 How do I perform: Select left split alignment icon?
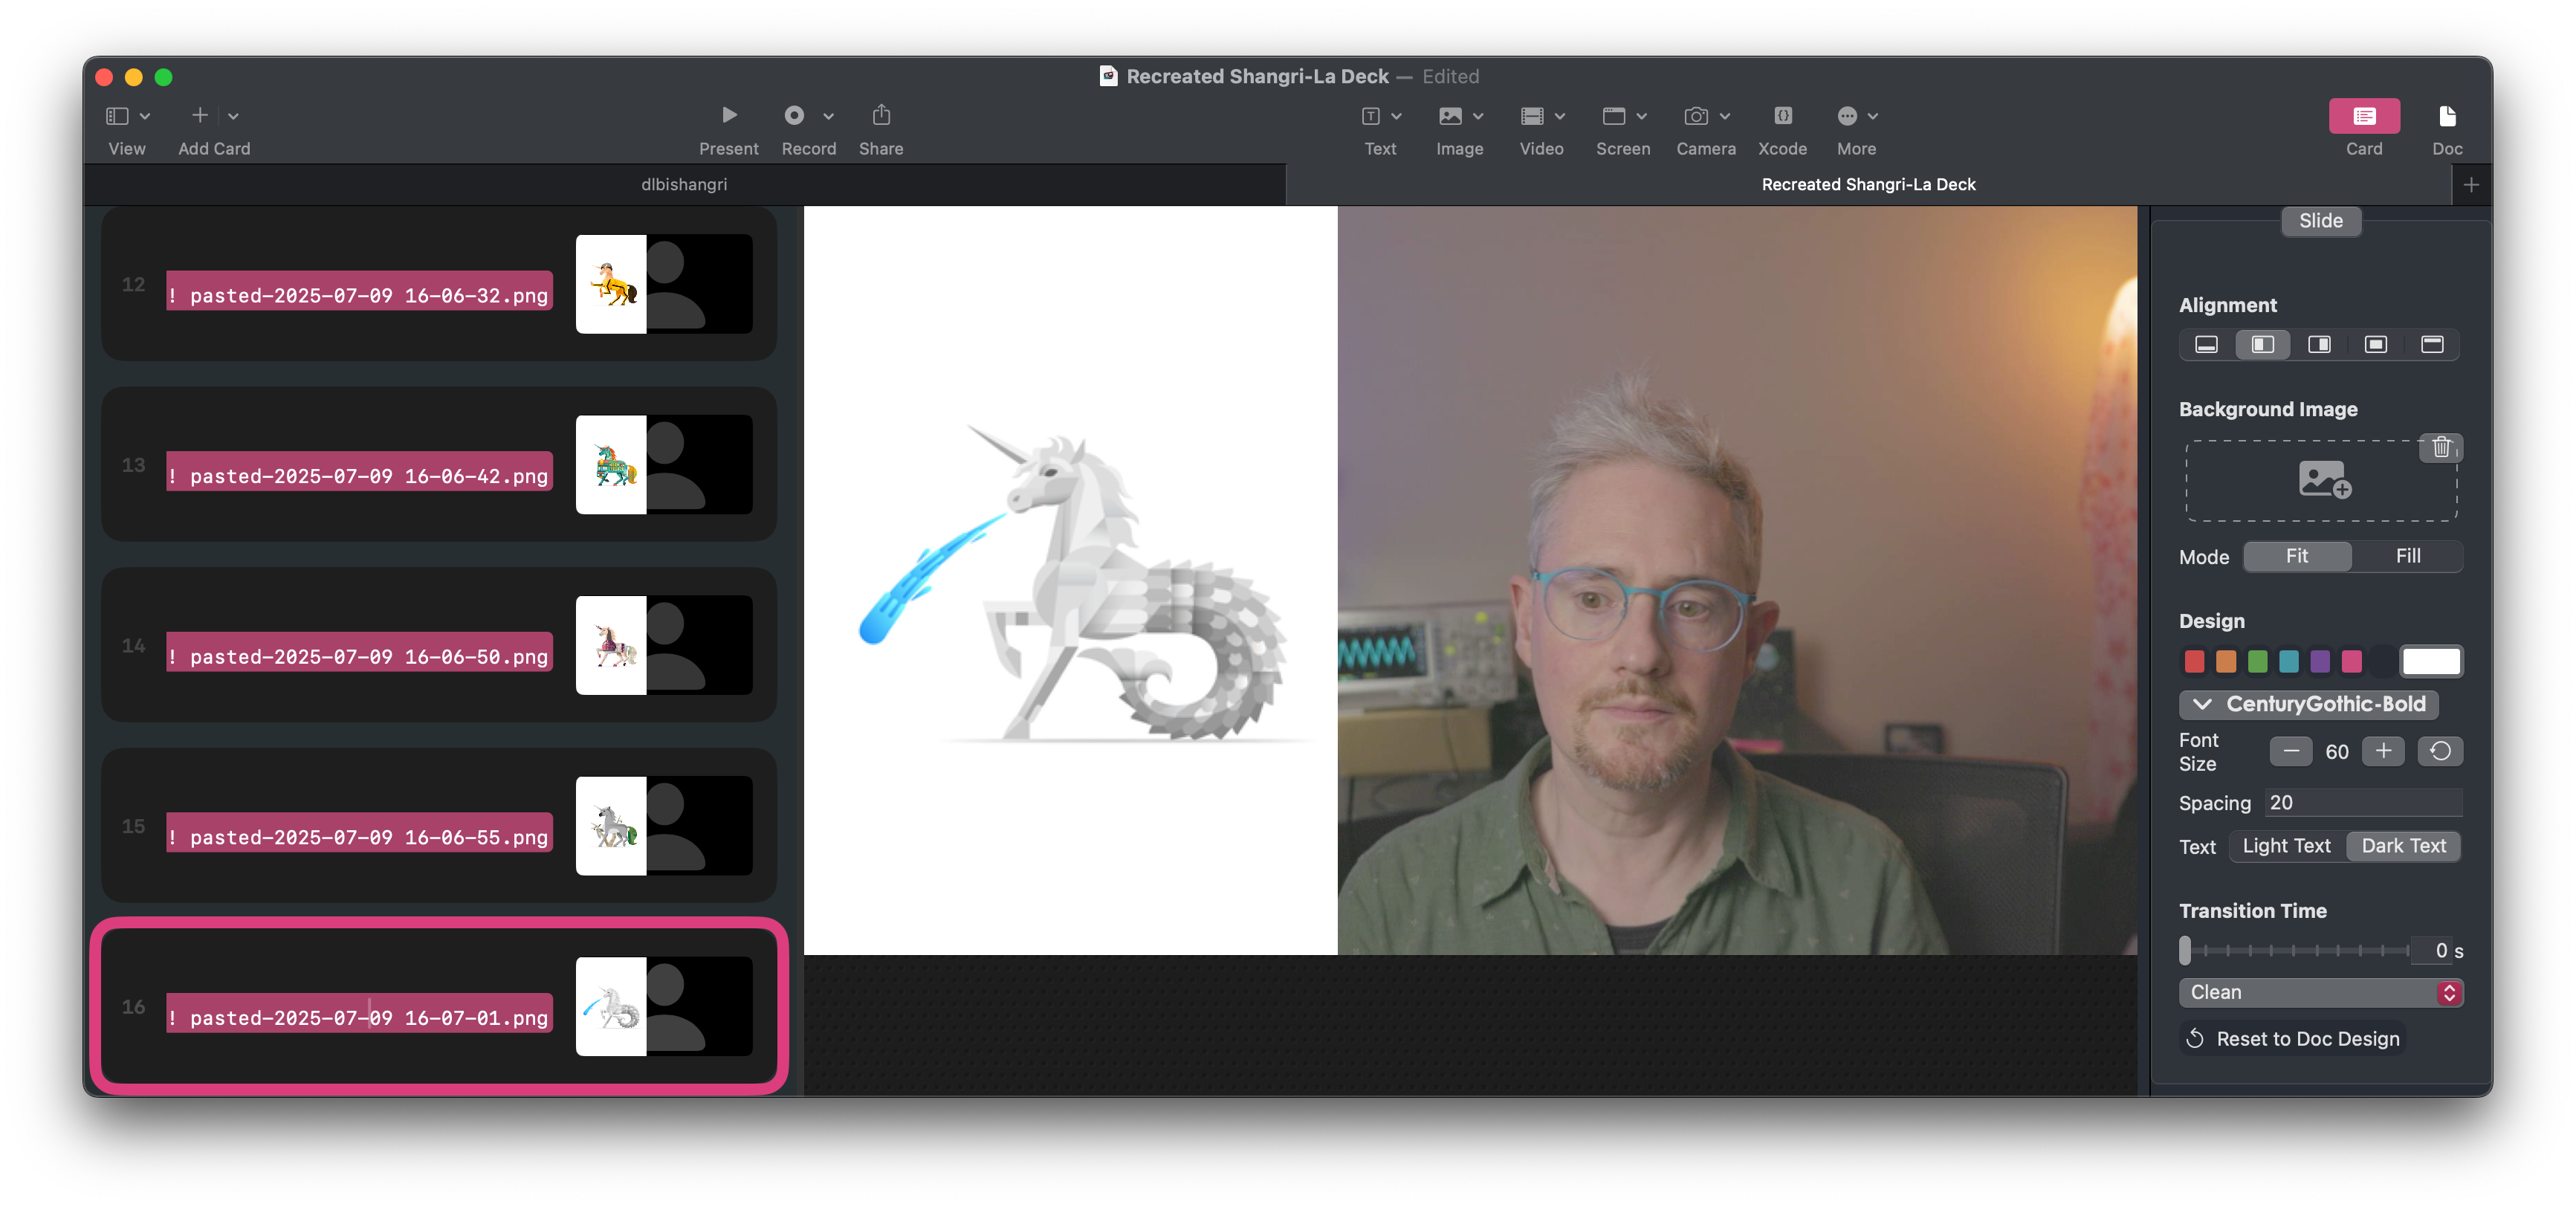[2262, 345]
